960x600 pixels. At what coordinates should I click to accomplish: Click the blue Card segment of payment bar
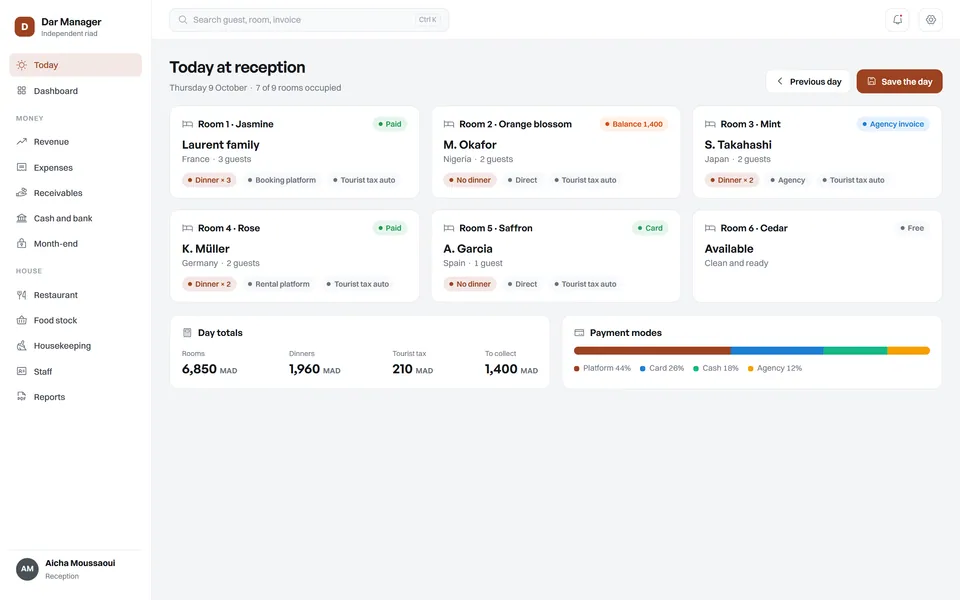[x=777, y=351]
